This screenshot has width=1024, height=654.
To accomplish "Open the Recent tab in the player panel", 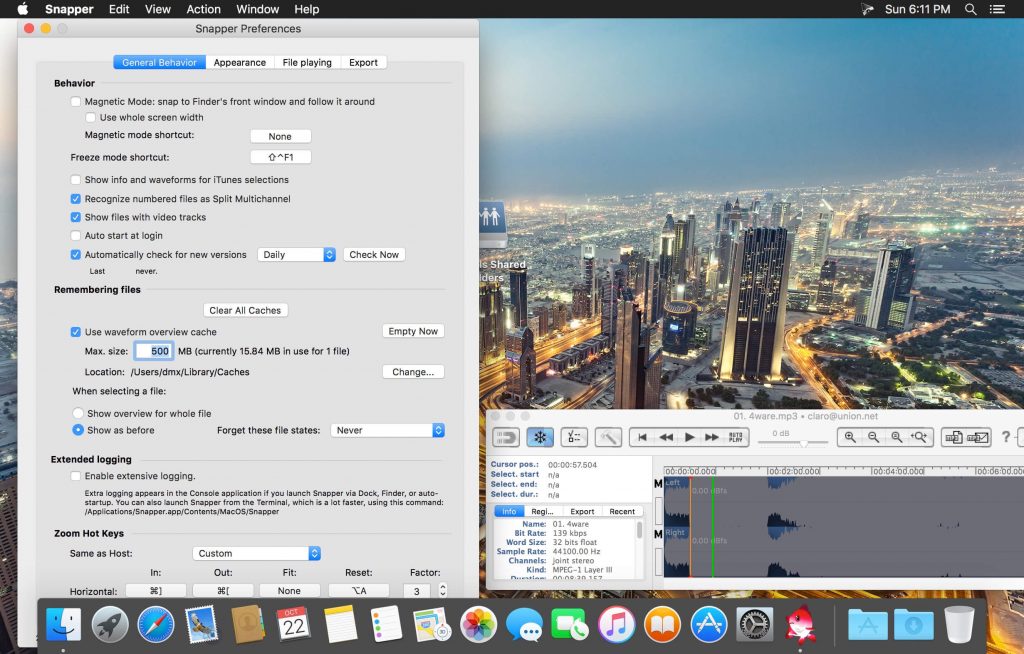I will (622, 511).
